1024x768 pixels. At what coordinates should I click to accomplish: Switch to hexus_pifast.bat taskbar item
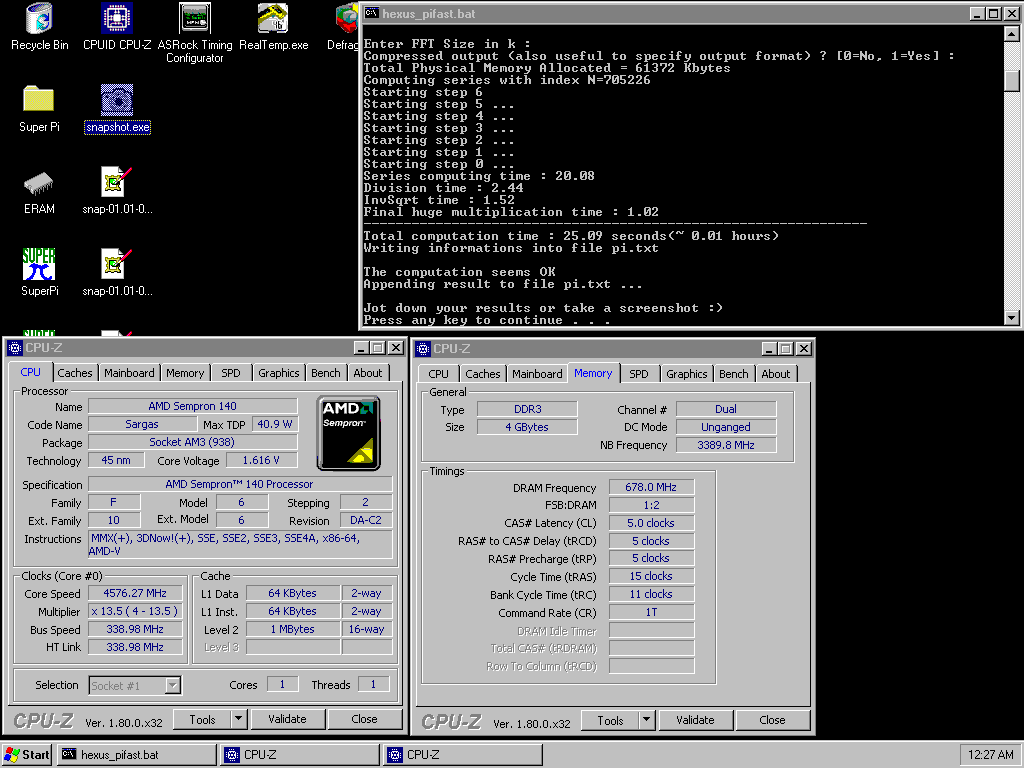click(x=136, y=754)
